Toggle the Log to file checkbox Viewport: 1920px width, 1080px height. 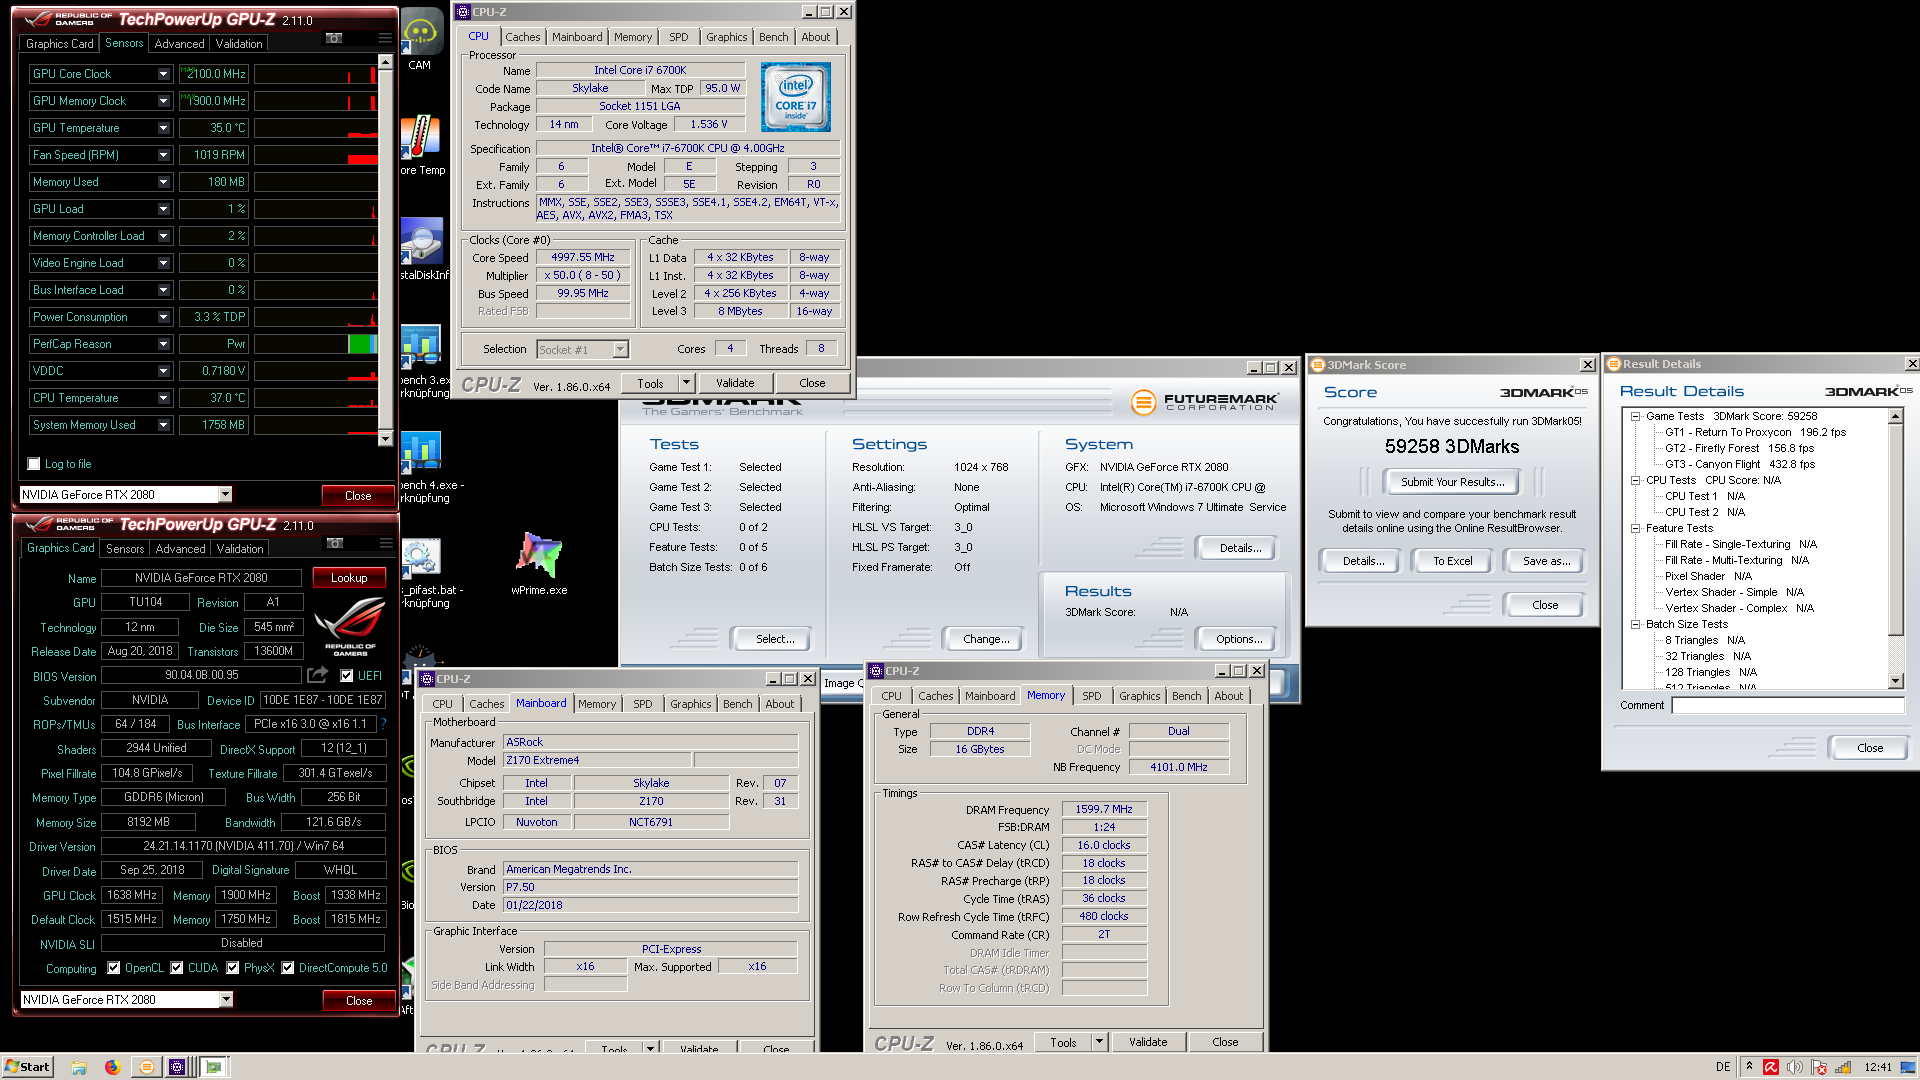(34, 464)
